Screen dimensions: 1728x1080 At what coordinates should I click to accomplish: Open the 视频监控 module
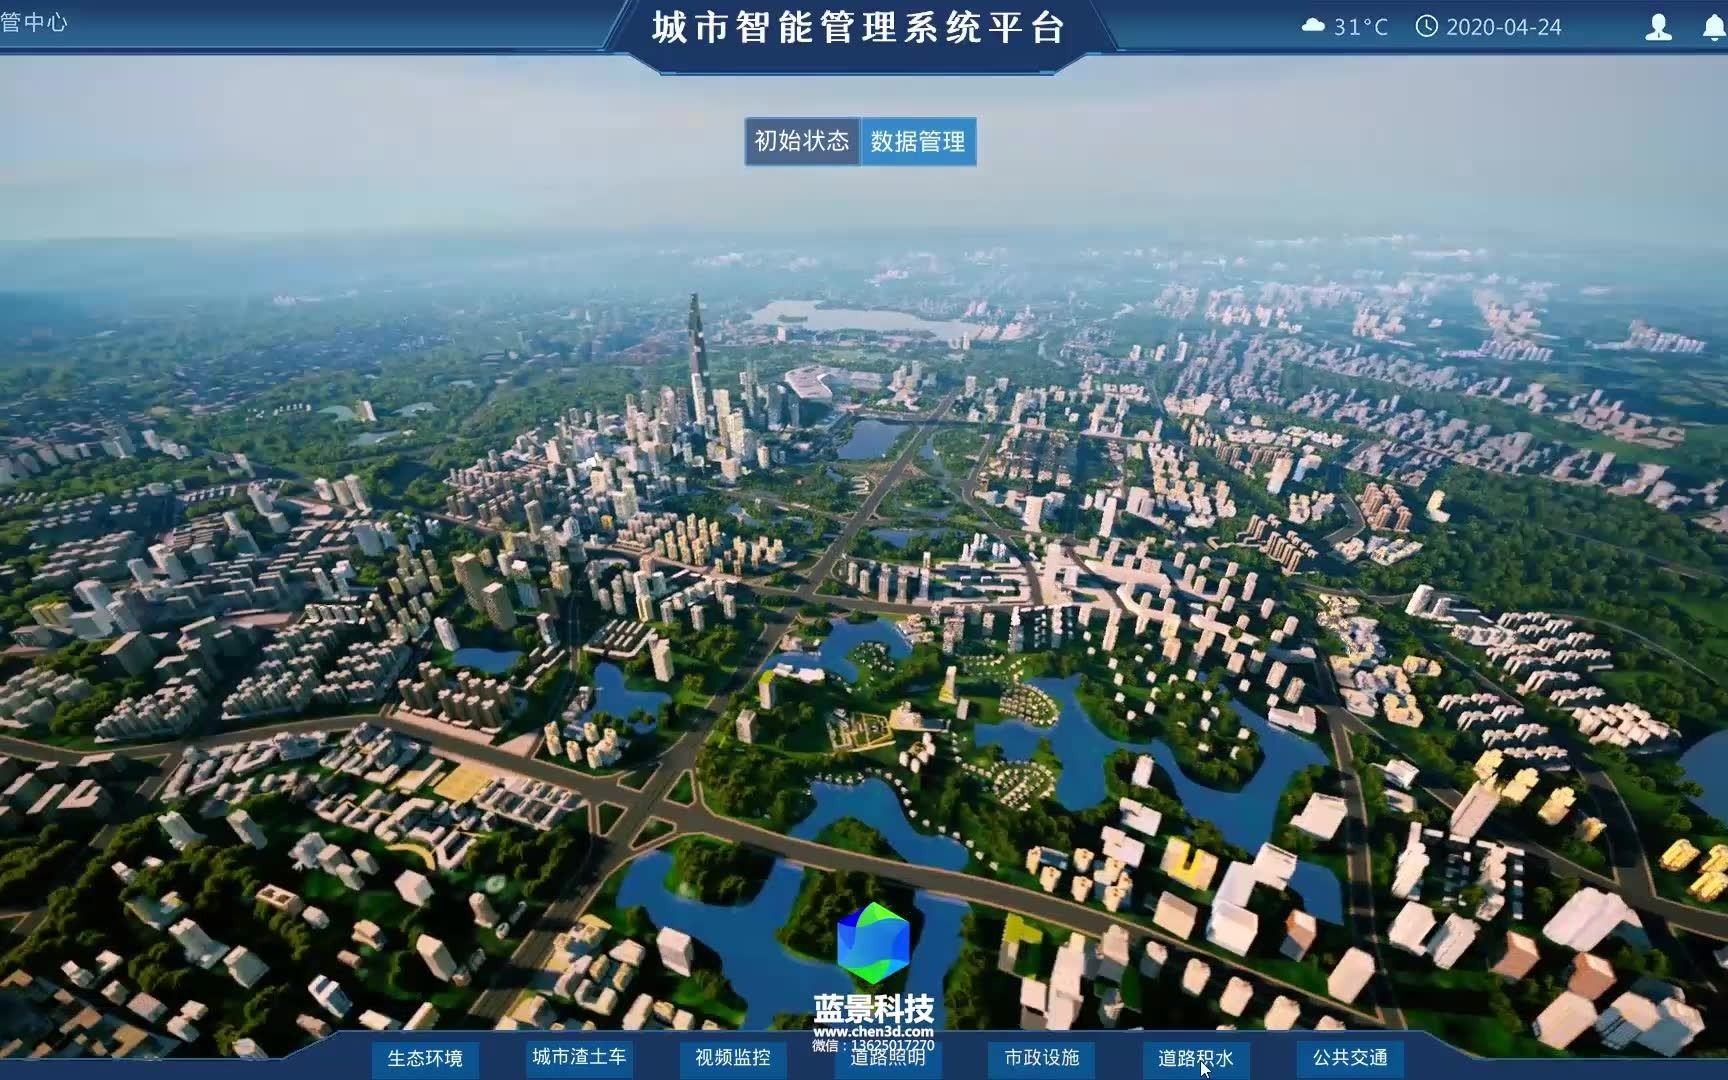coord(733,1058)
